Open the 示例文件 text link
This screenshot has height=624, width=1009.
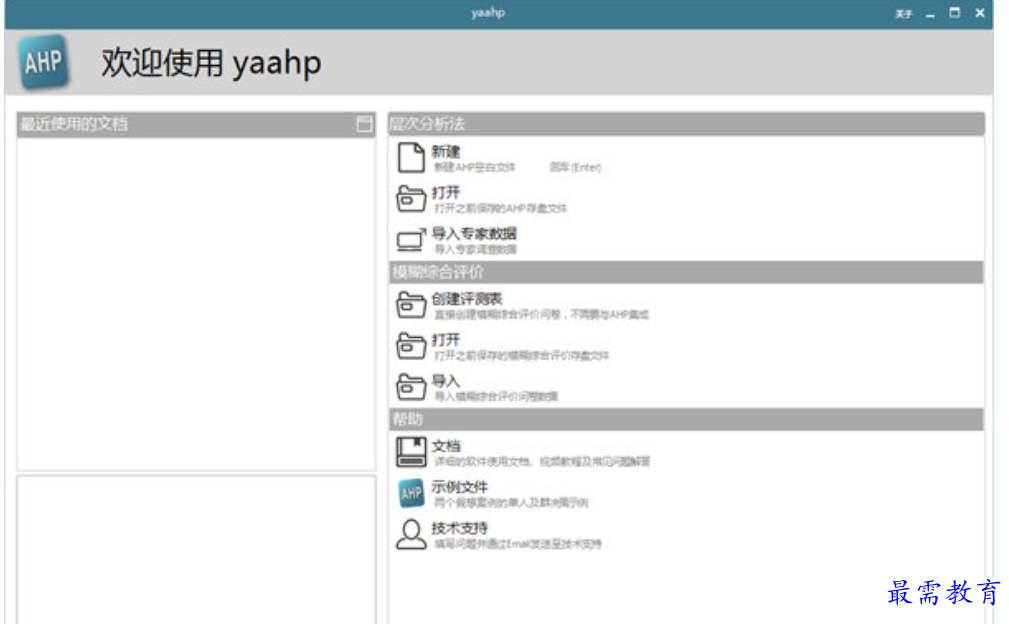[459, 487]
